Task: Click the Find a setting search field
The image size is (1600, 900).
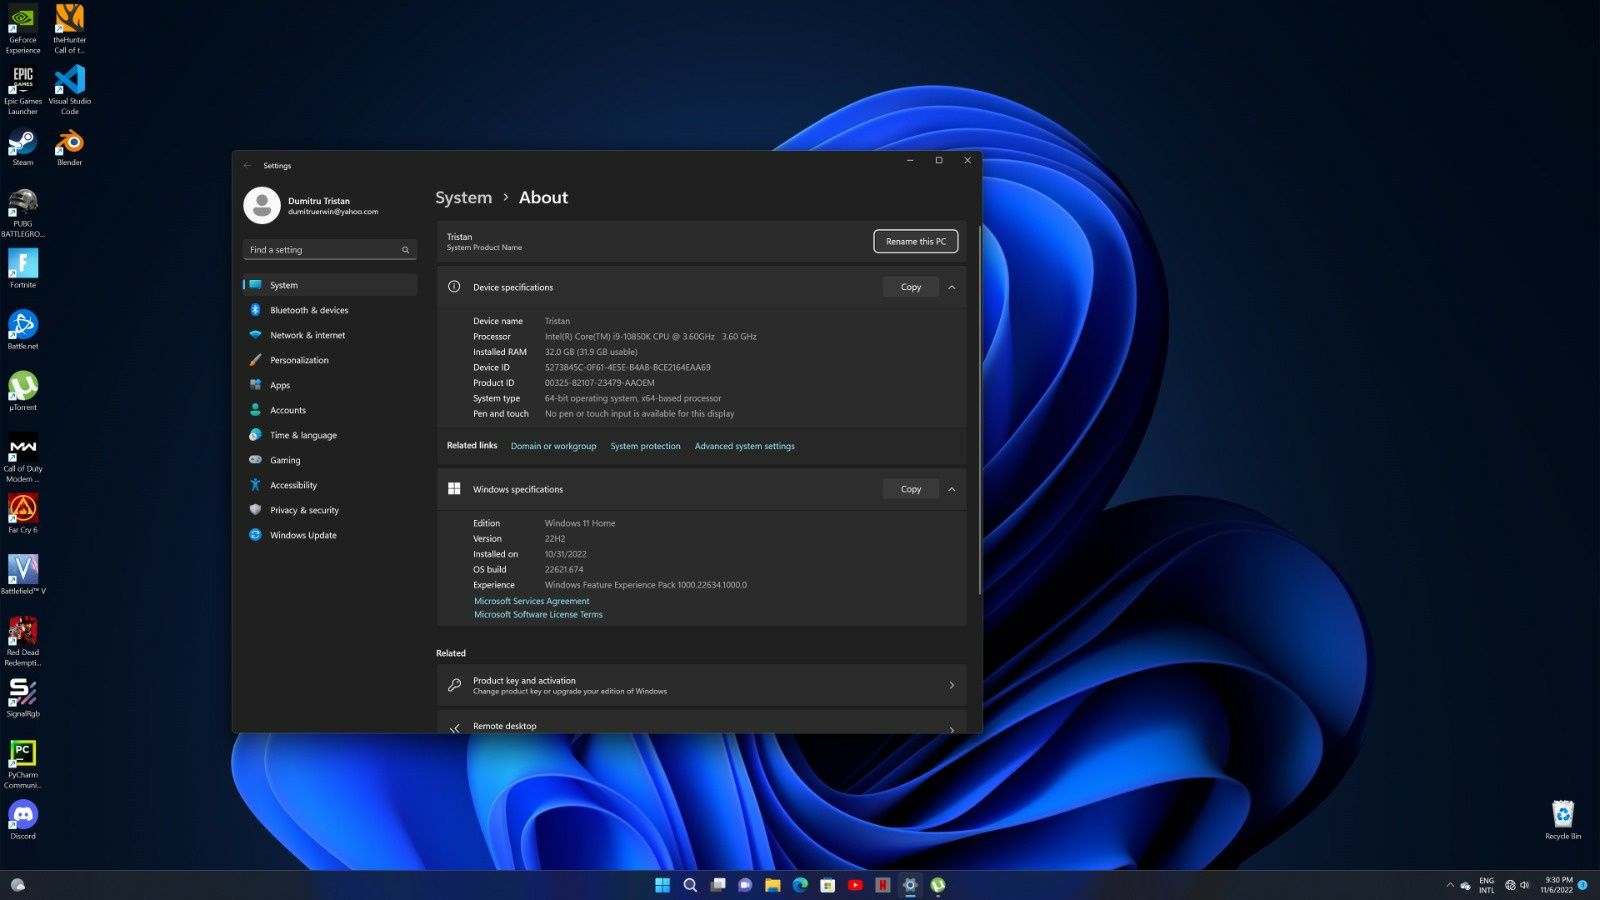Action: pyautogui.click(x=329, y=250)
